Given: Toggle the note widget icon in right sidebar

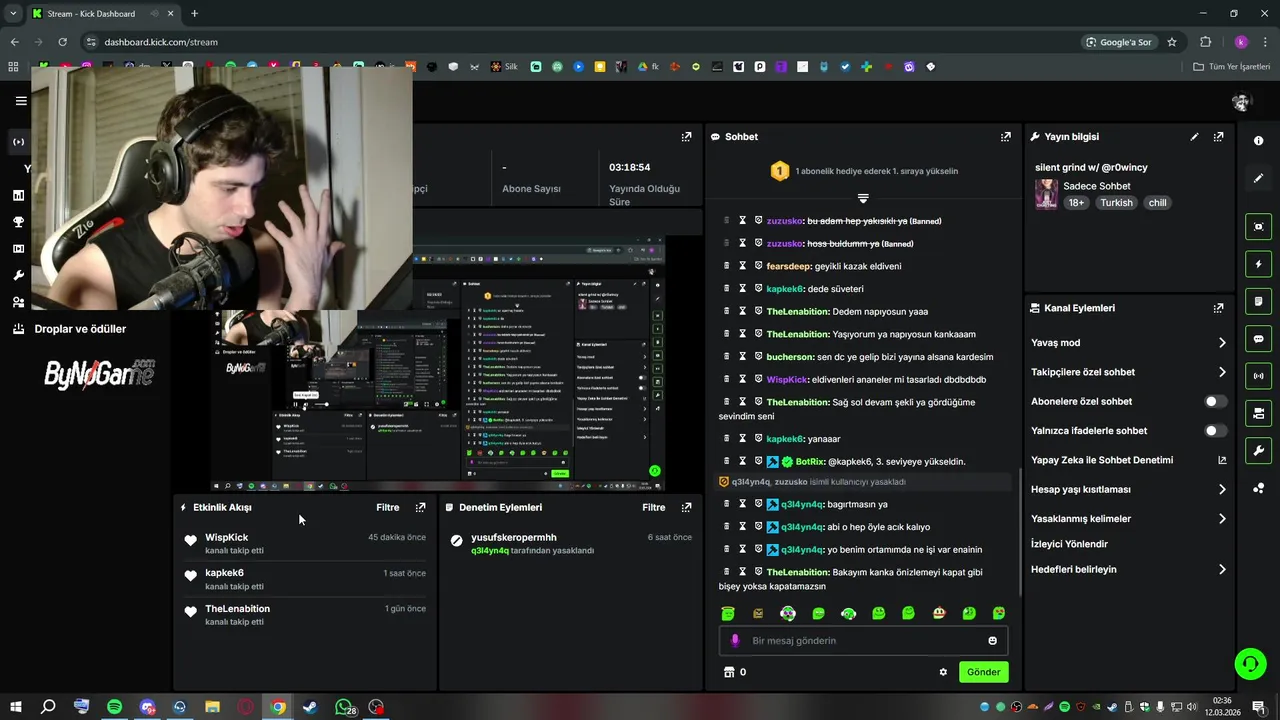Looking at the screenshot, I should pyautogui.click(x=1258, y=301).
